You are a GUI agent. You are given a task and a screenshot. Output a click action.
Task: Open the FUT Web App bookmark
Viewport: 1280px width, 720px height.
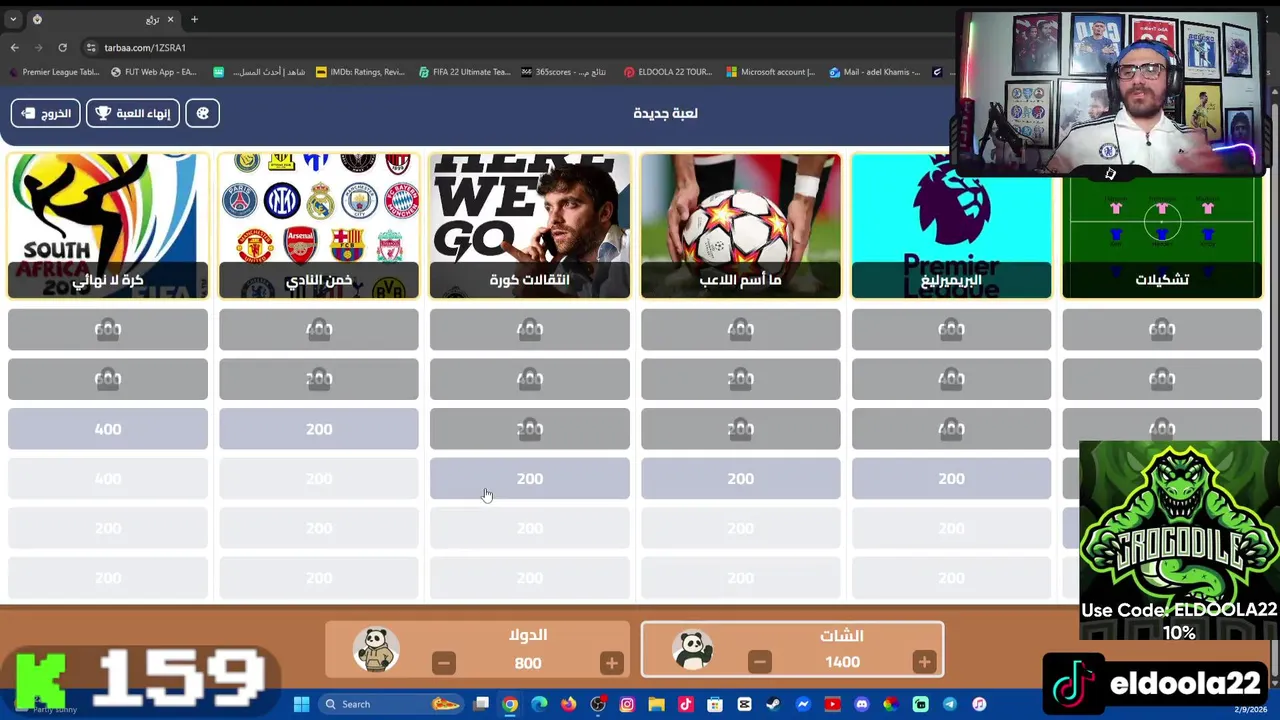(154, 72)
